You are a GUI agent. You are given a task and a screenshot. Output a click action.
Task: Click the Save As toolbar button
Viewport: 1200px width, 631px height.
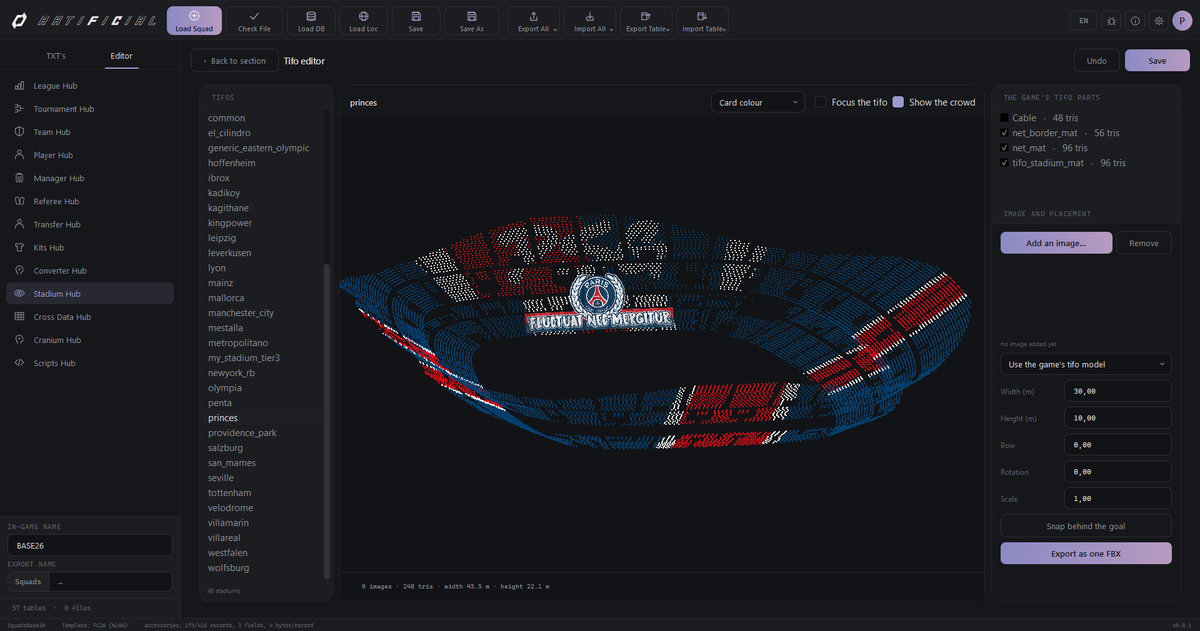click(x=472, y=21)
